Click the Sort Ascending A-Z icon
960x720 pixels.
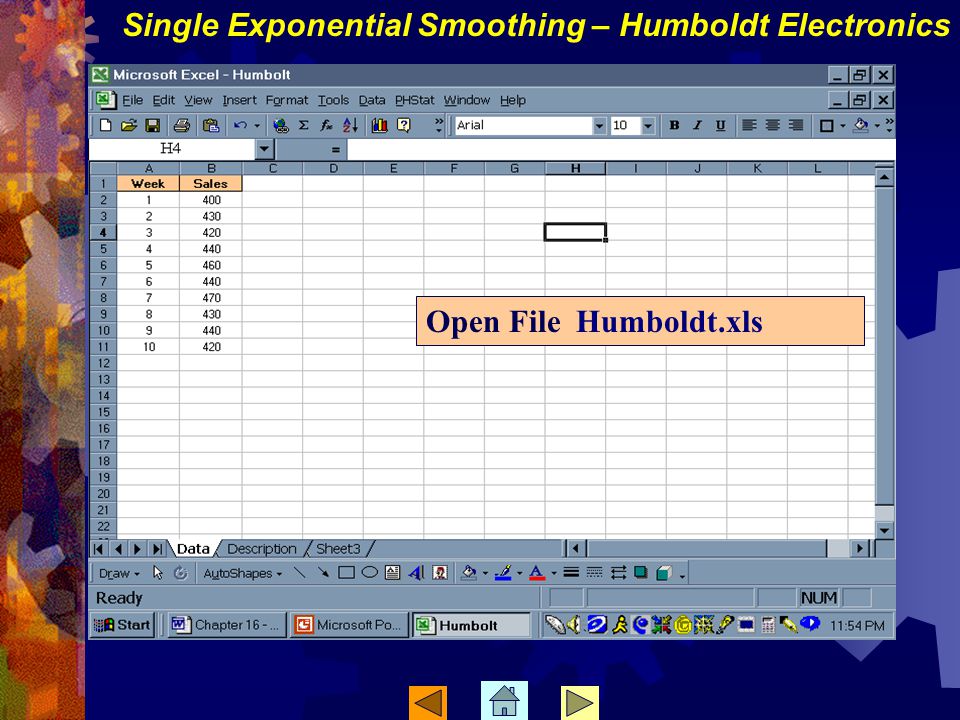click(x=350, y=126)
